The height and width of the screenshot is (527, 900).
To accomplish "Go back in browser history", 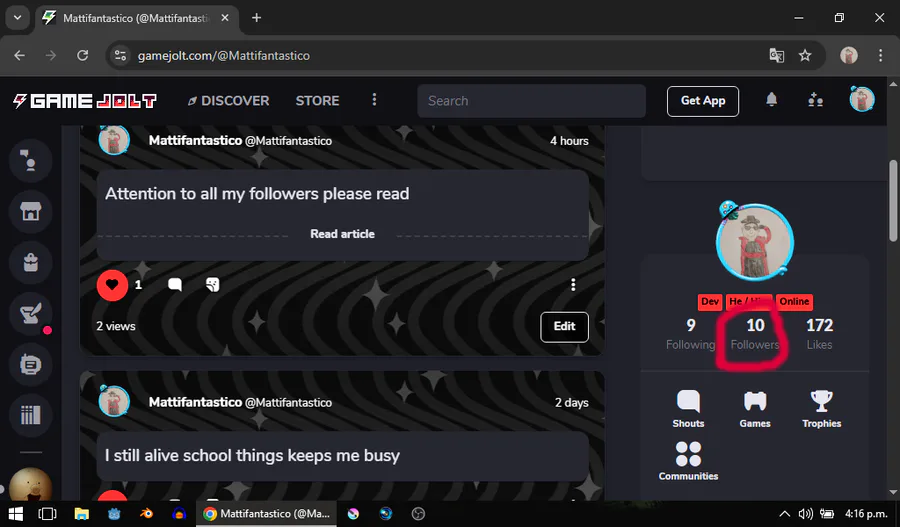I will tap(20, 56).
